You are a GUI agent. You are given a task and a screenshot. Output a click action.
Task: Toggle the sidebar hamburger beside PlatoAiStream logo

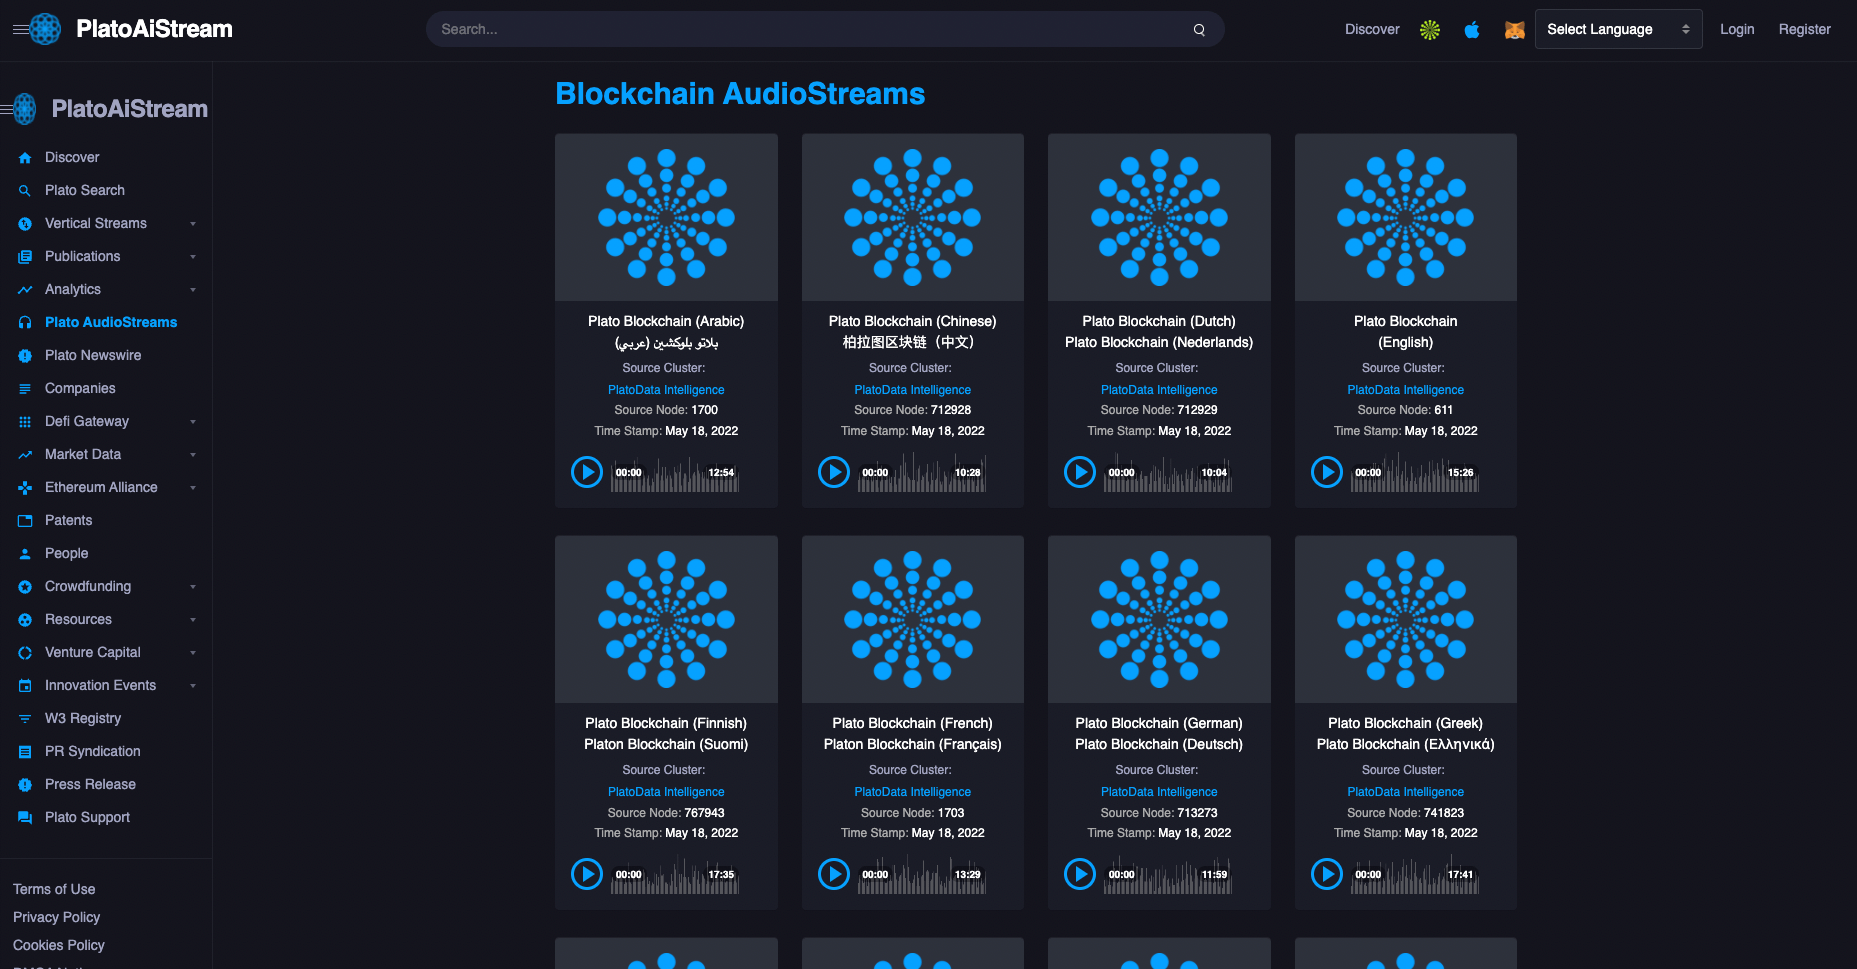(6, 109)
